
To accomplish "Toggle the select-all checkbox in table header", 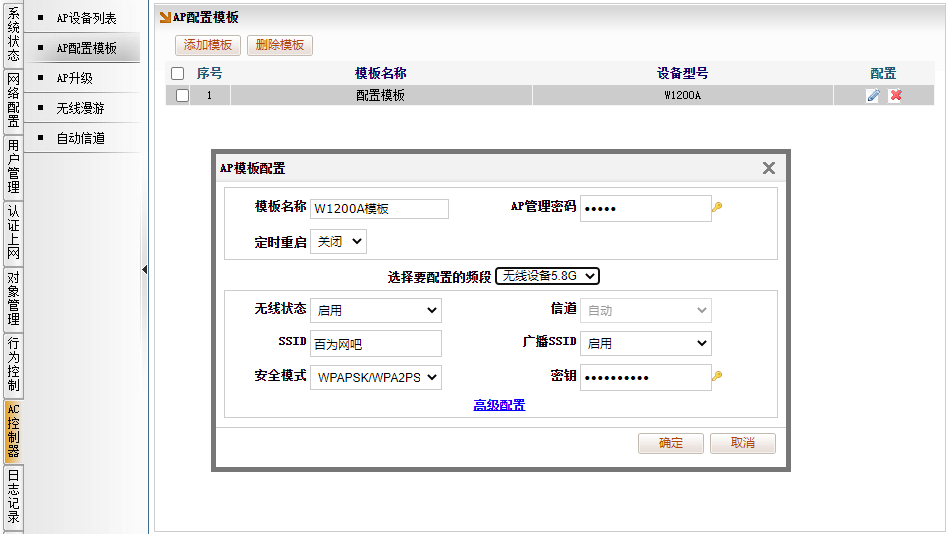I will pos(178,74).
